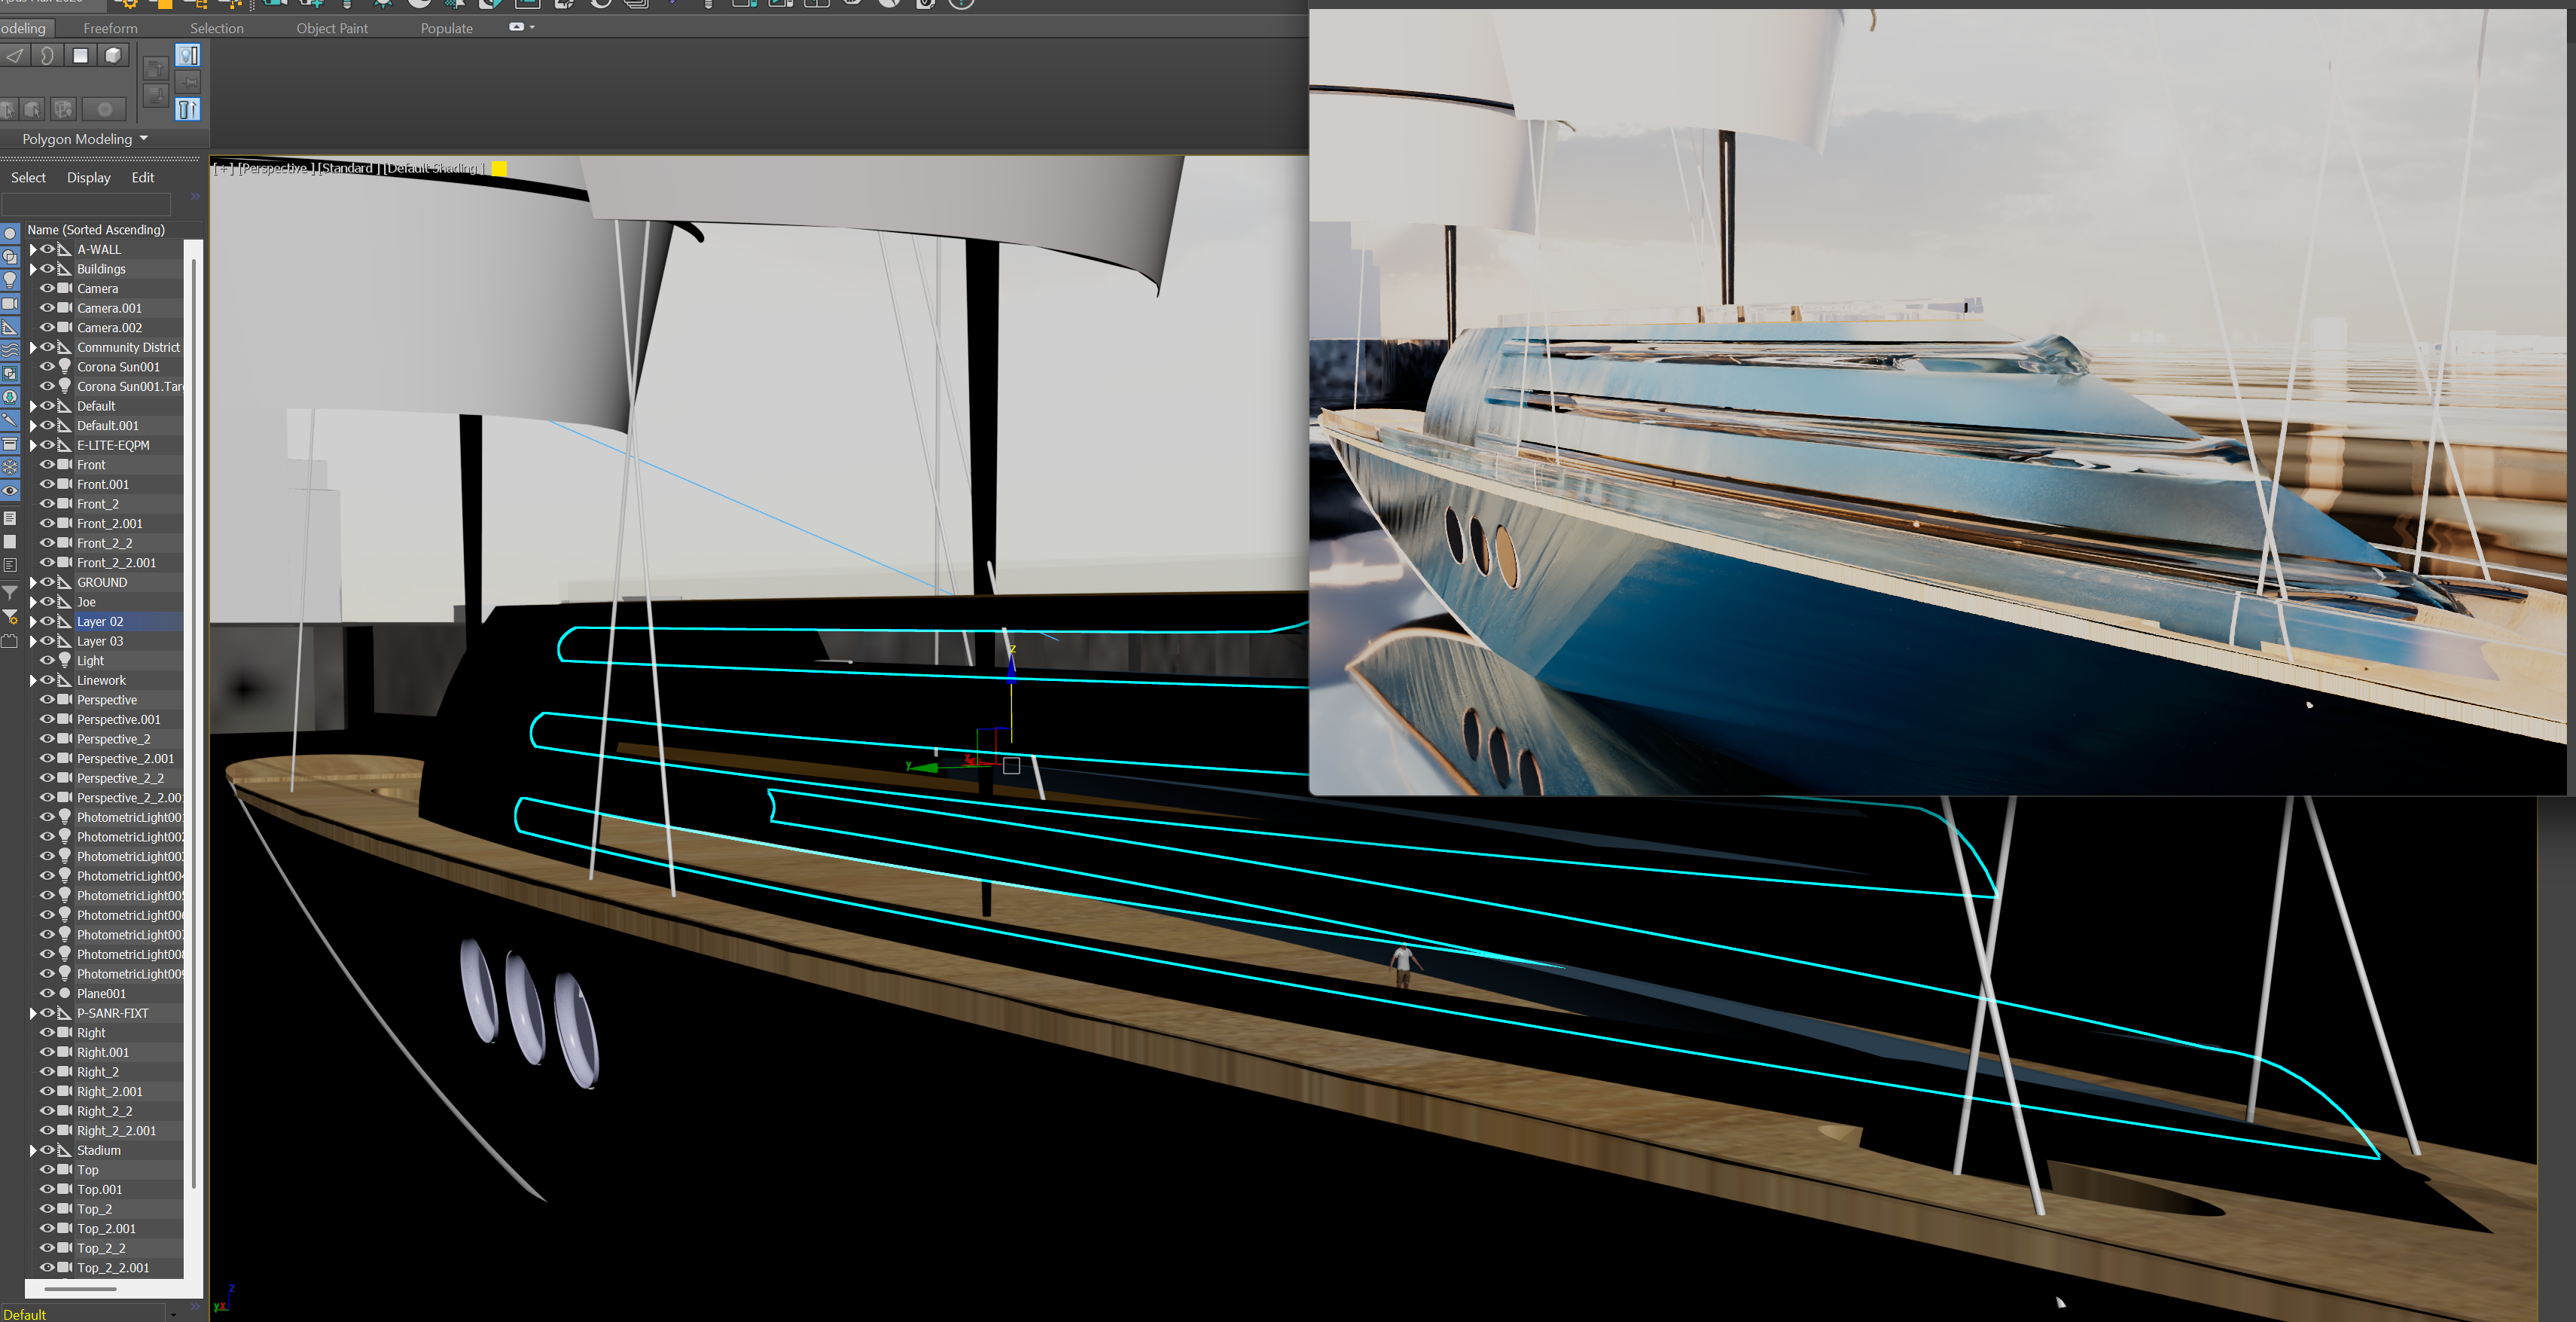
Task: Expand the A-WALL layer tree
Action: pos(33,249)
